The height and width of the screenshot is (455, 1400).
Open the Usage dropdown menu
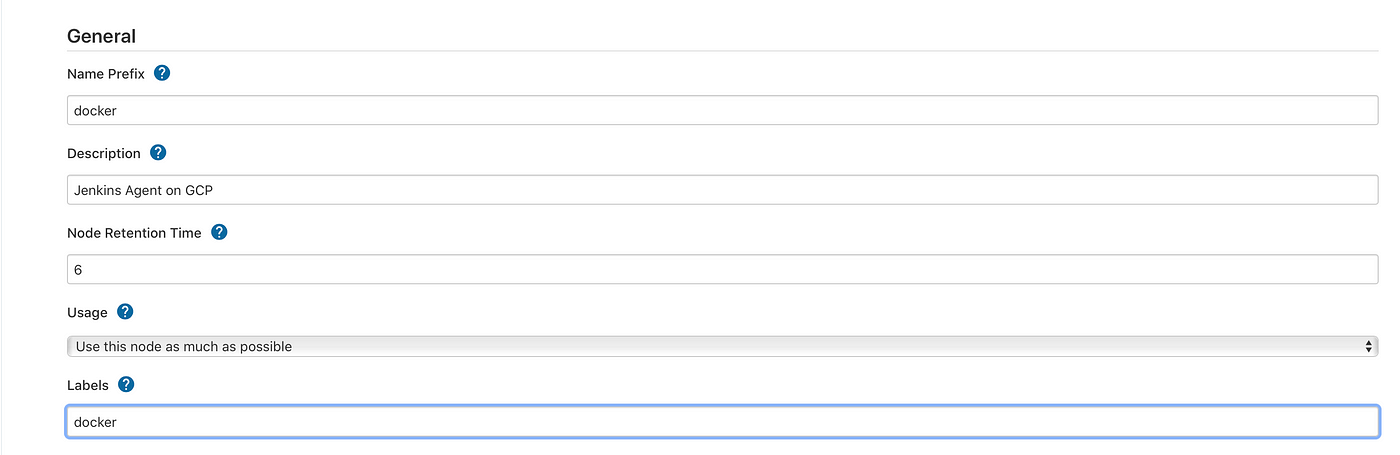pos(722,346)
